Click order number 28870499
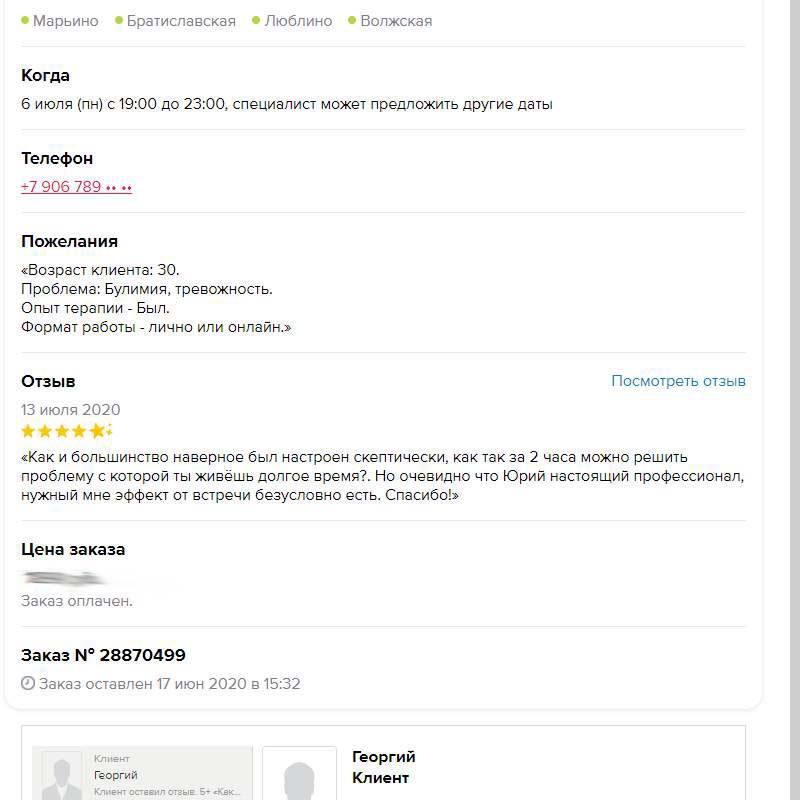This screenshot has width=800, height=800. [x=103, y=656]
